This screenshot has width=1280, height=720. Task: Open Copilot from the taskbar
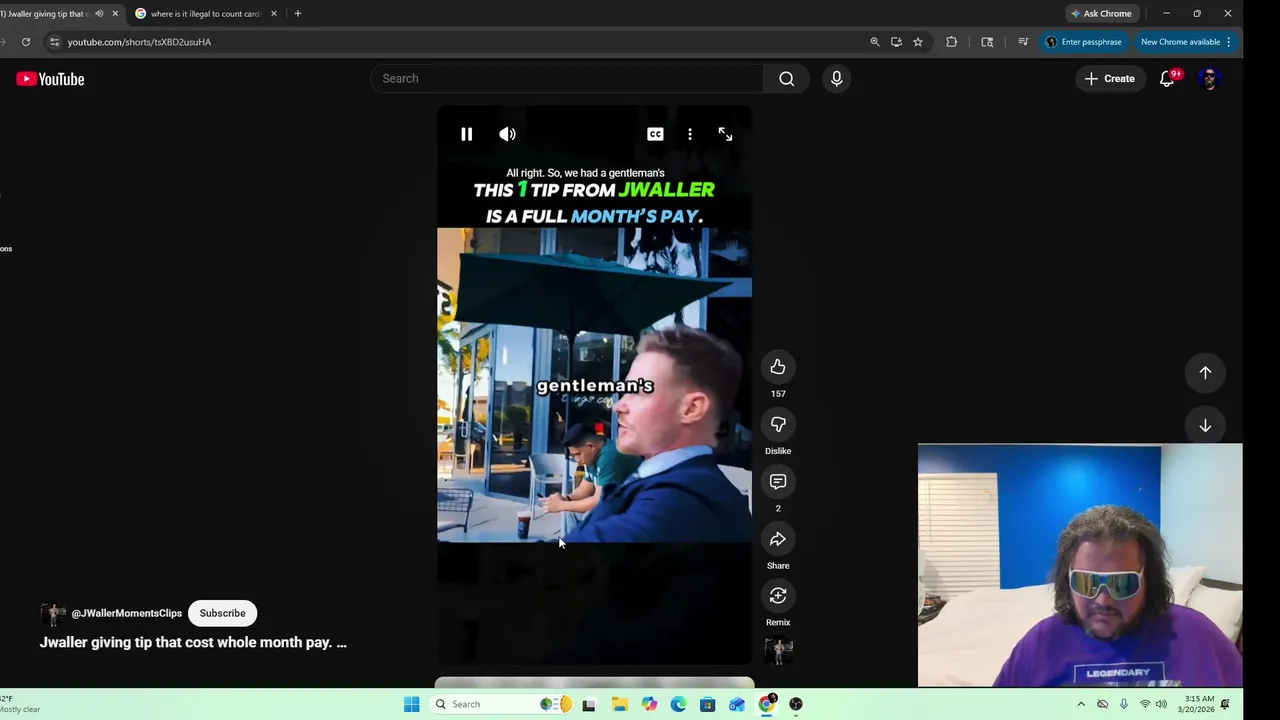[x=649, y=704]
